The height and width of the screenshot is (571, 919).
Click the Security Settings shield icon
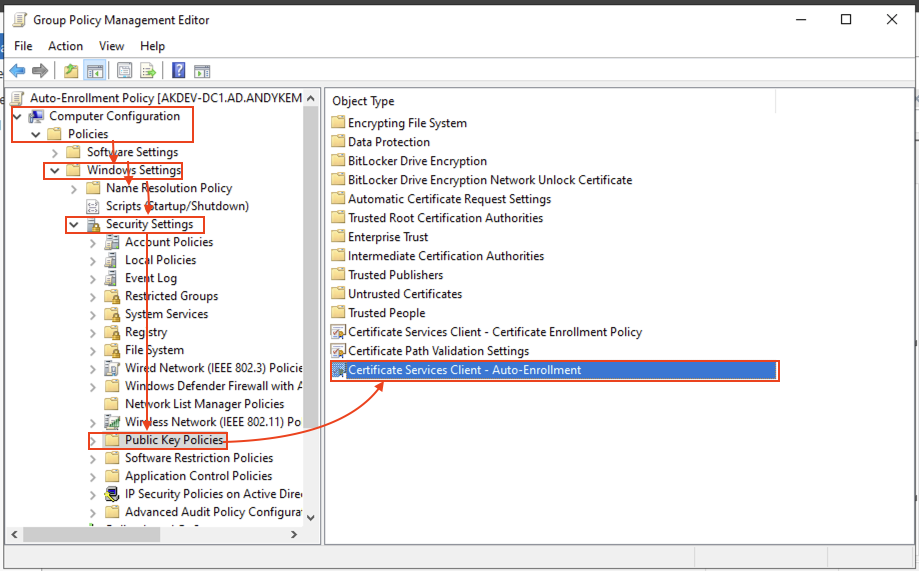(x=93, y=225)
